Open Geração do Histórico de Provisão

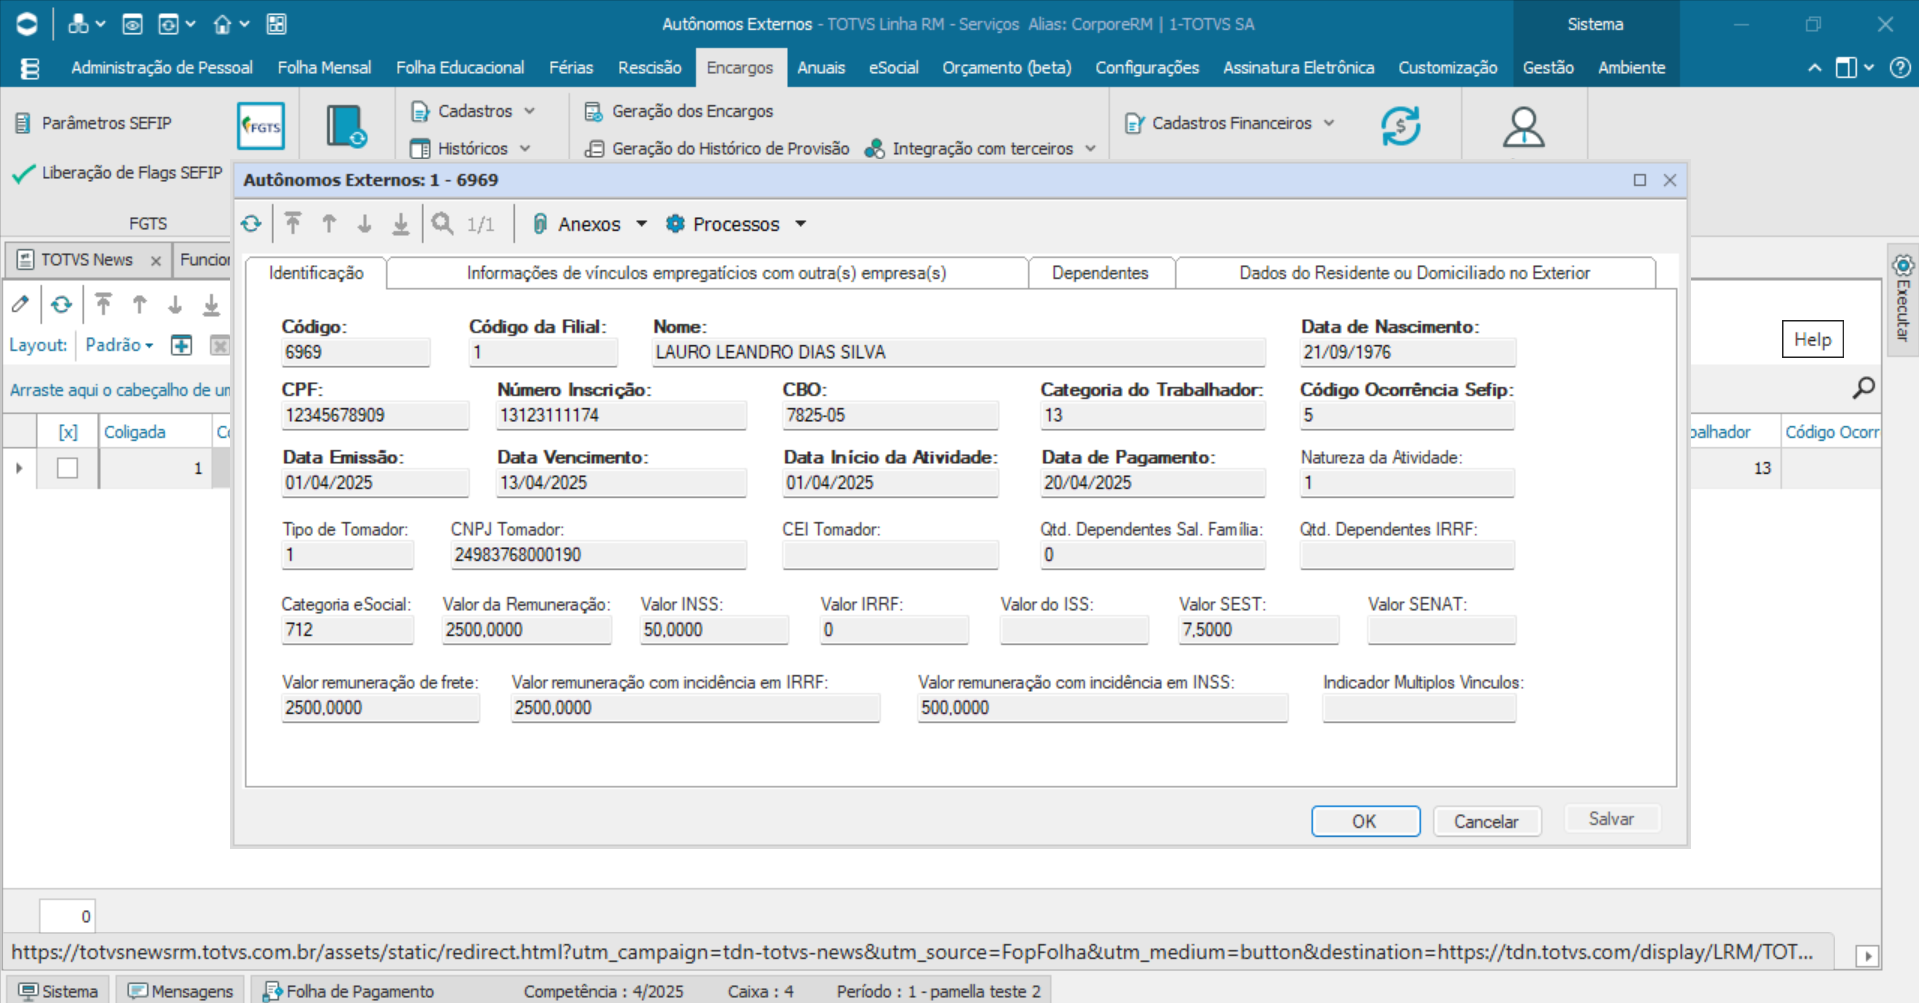[717, 148]
